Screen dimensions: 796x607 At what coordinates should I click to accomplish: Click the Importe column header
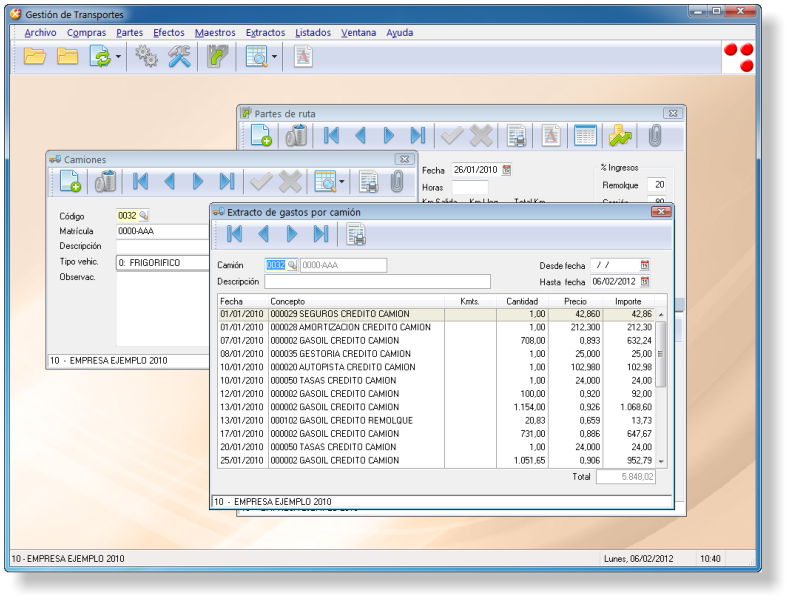(x=628, y=301)
